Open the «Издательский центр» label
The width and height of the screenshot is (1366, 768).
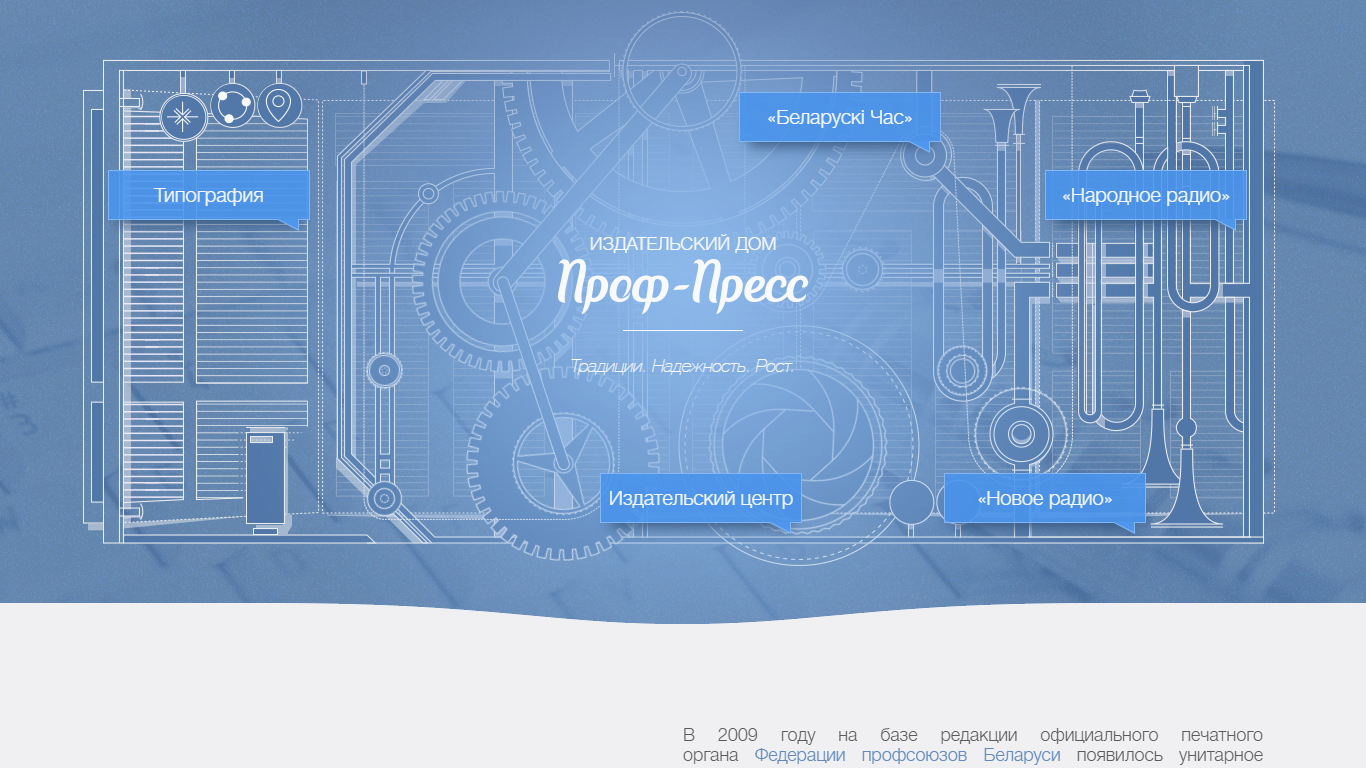tap(701, 498)
